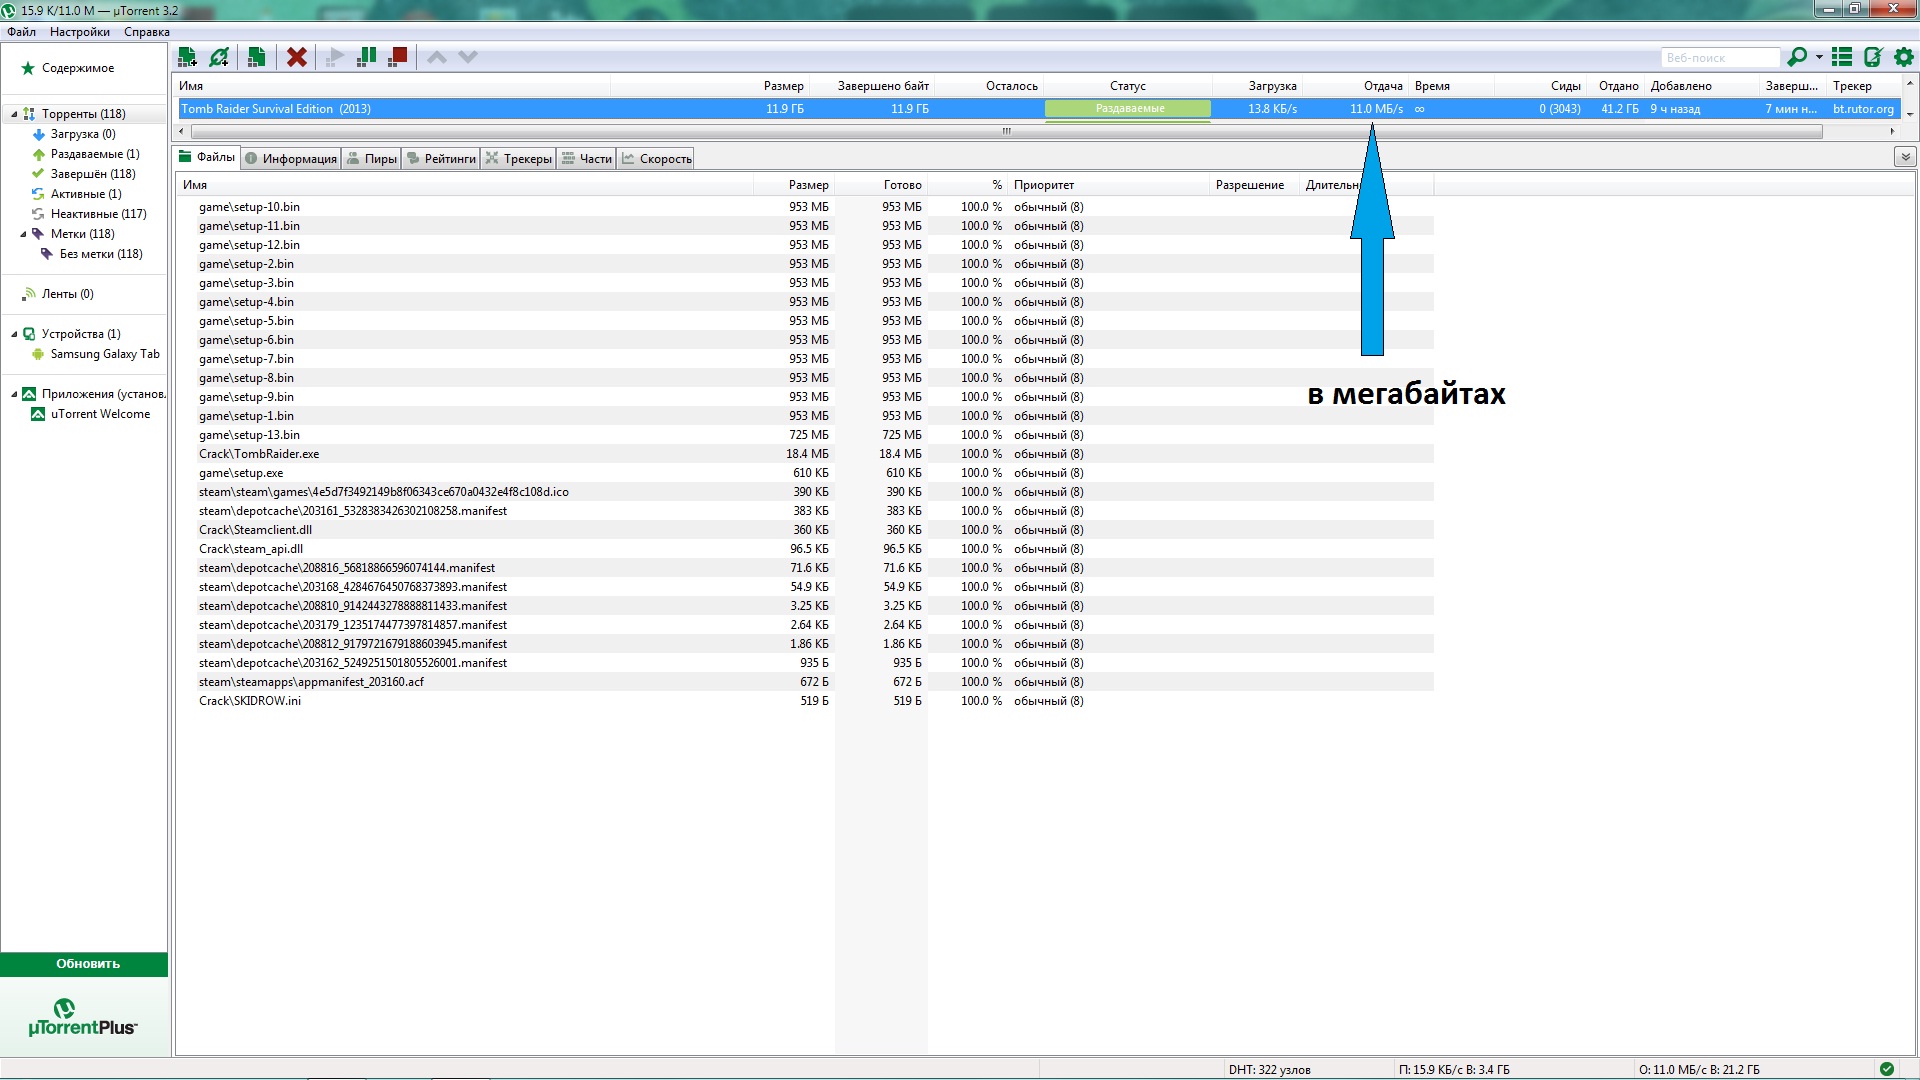Click the status bar network OK green icon
The height and width of the screenshot is (1080, 1920).
point(1886,1069)
